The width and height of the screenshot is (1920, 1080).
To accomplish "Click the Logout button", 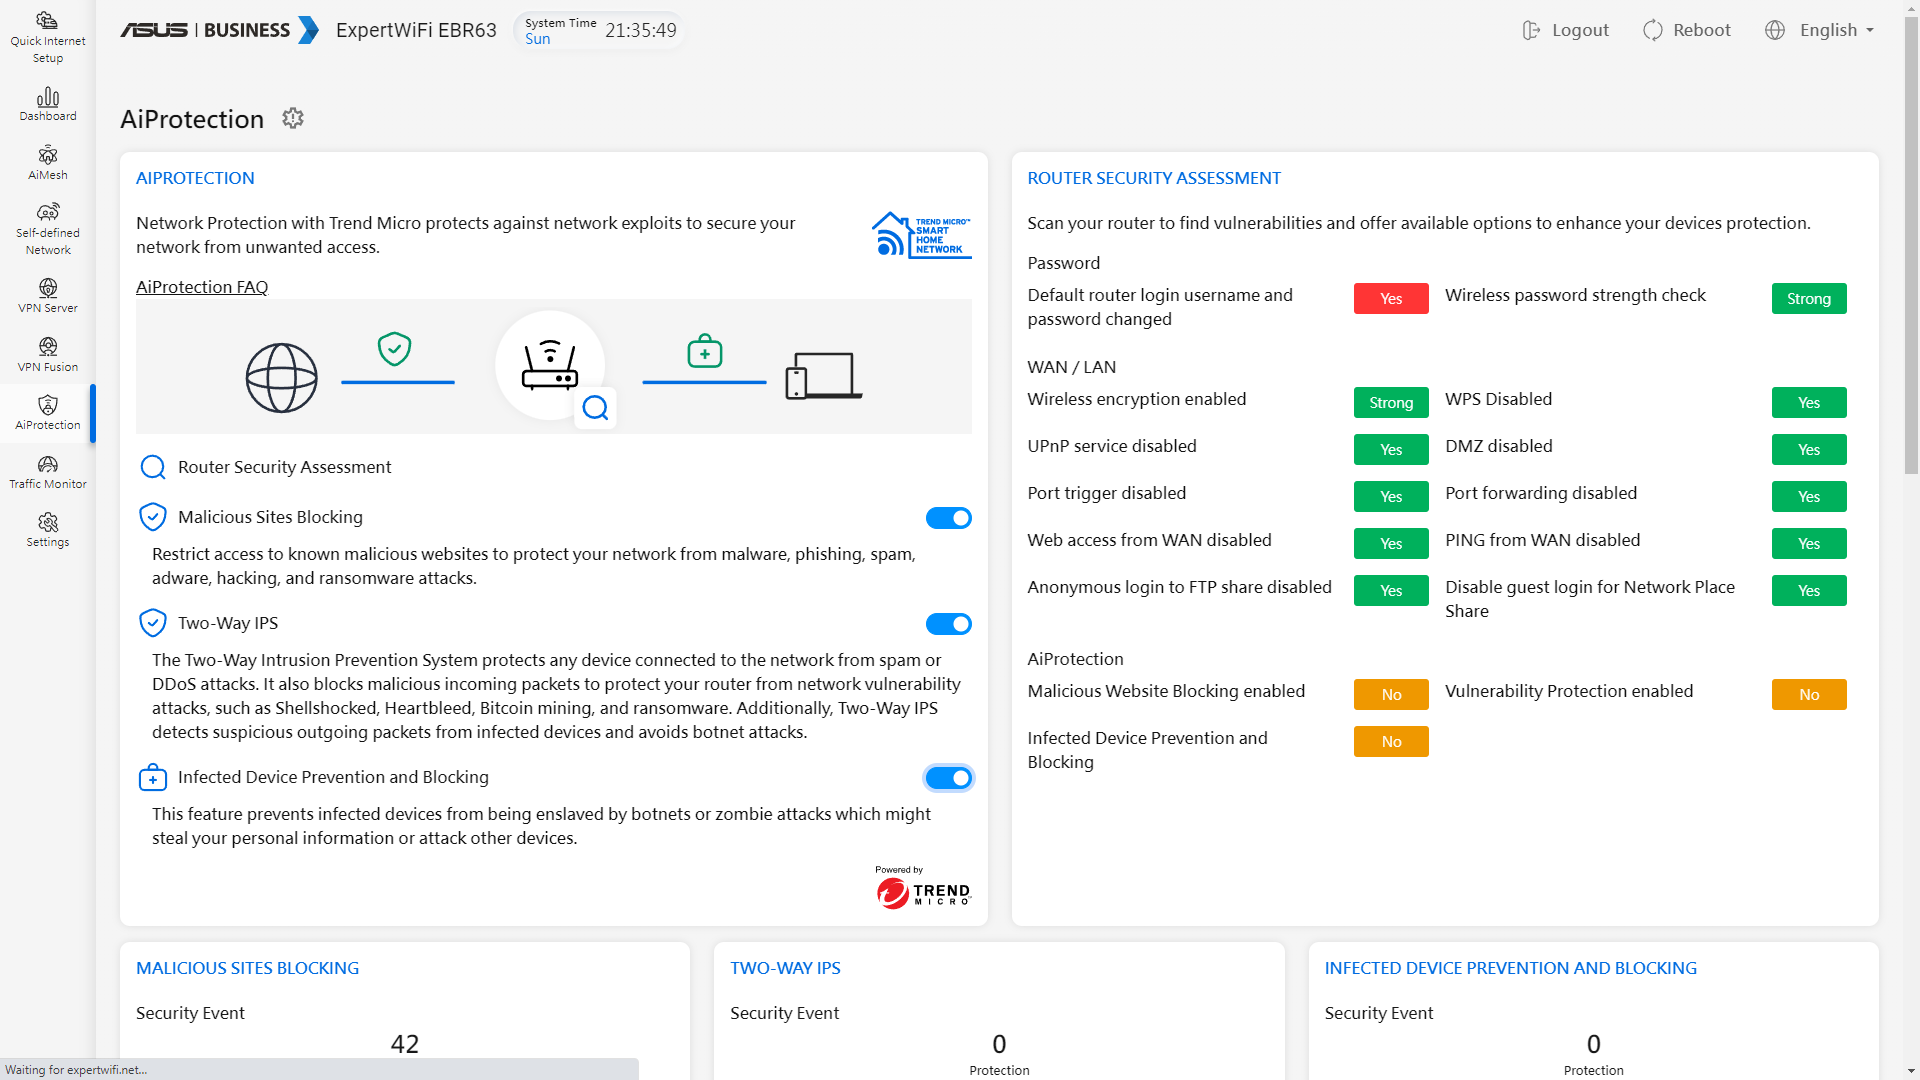I will pos(1566,30).
